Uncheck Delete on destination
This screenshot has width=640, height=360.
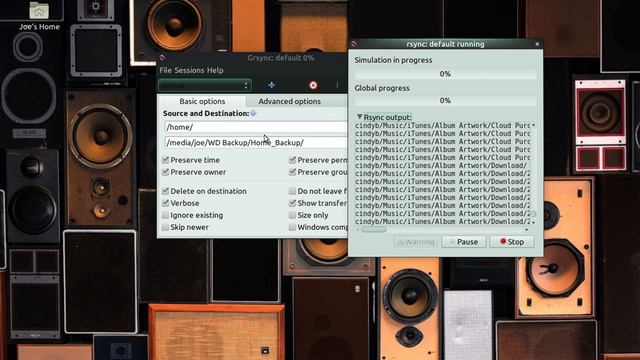[x=165, y=191]
